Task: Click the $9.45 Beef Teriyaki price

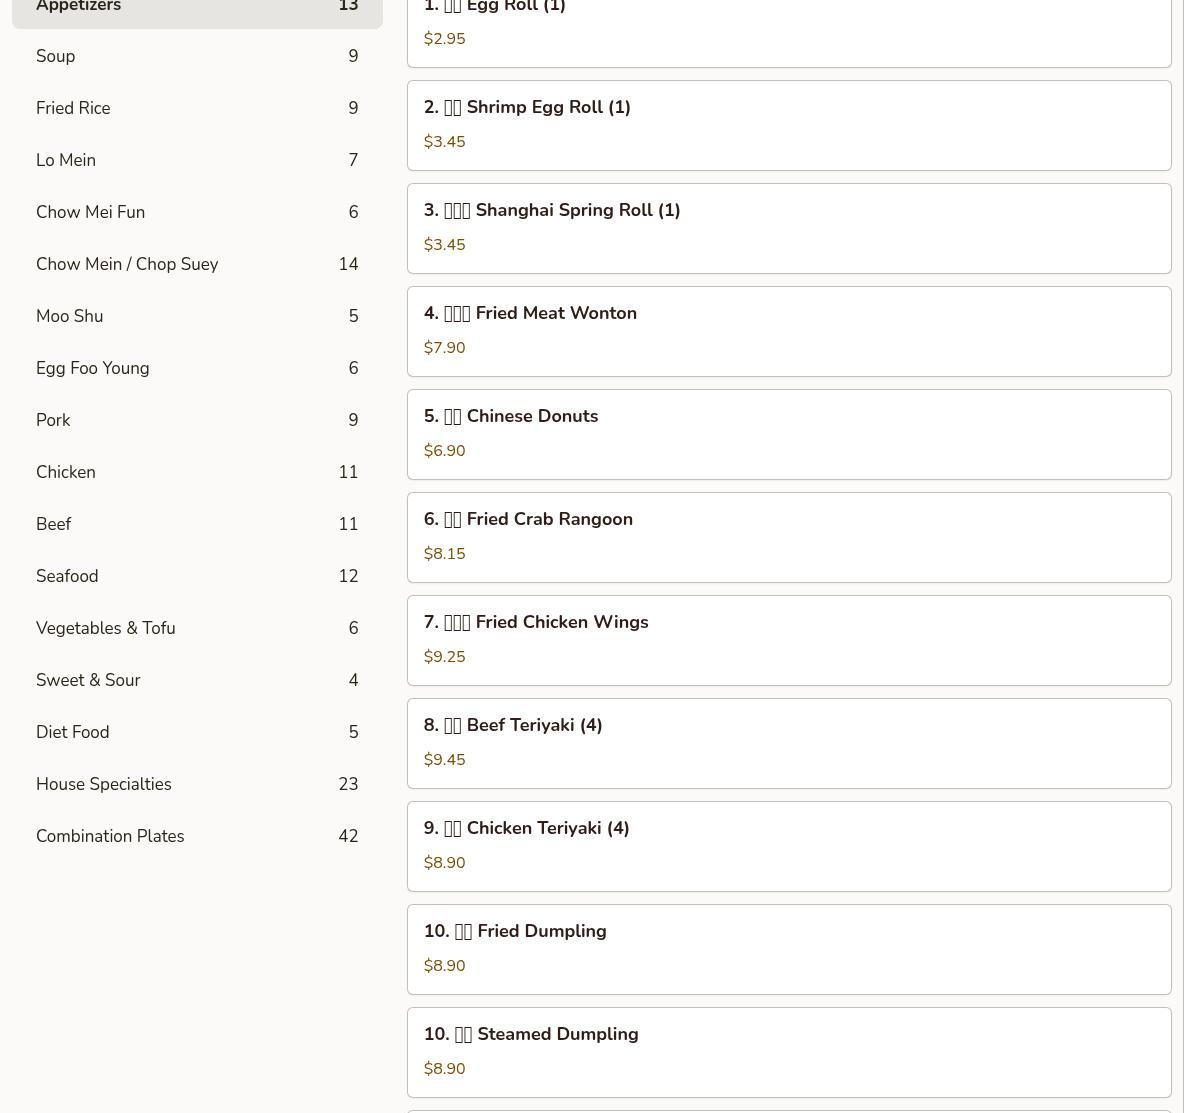Action: [x=444, y=760]
